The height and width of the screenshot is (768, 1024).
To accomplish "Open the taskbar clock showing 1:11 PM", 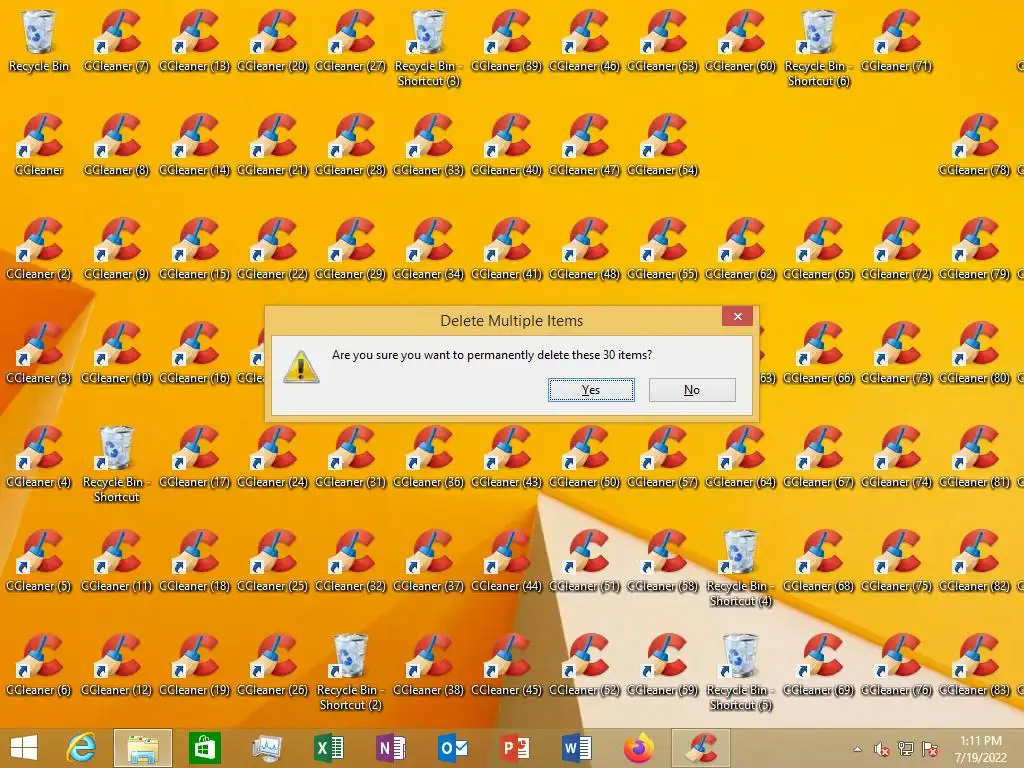I will [980, 749].
